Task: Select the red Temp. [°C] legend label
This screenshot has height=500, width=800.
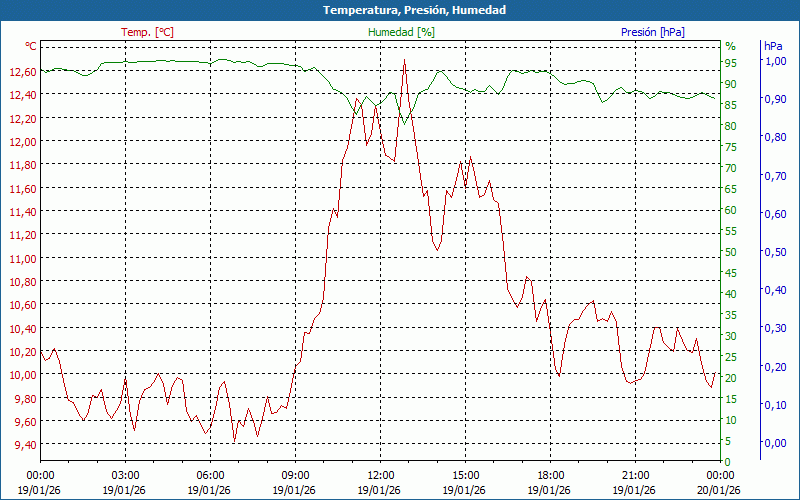Action: [x=147, y=32]
